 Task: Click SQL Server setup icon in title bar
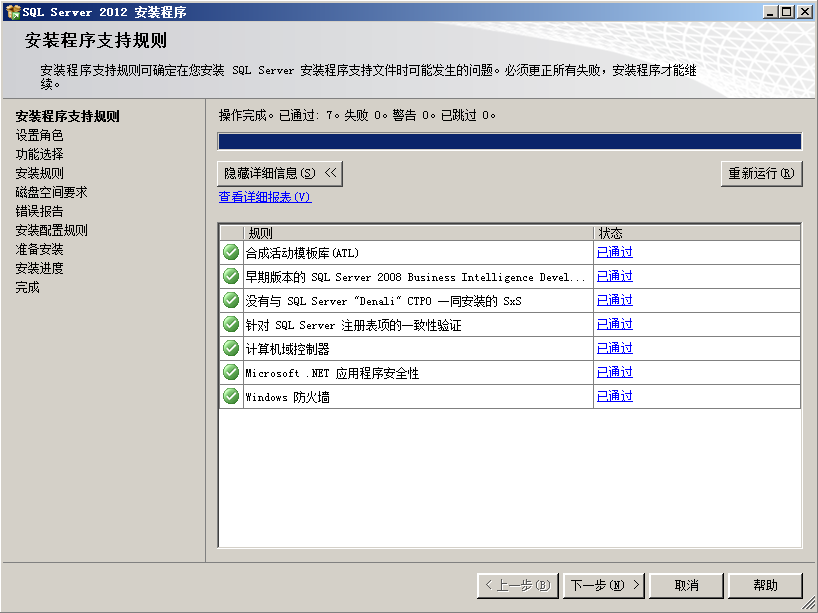(13, 11)
